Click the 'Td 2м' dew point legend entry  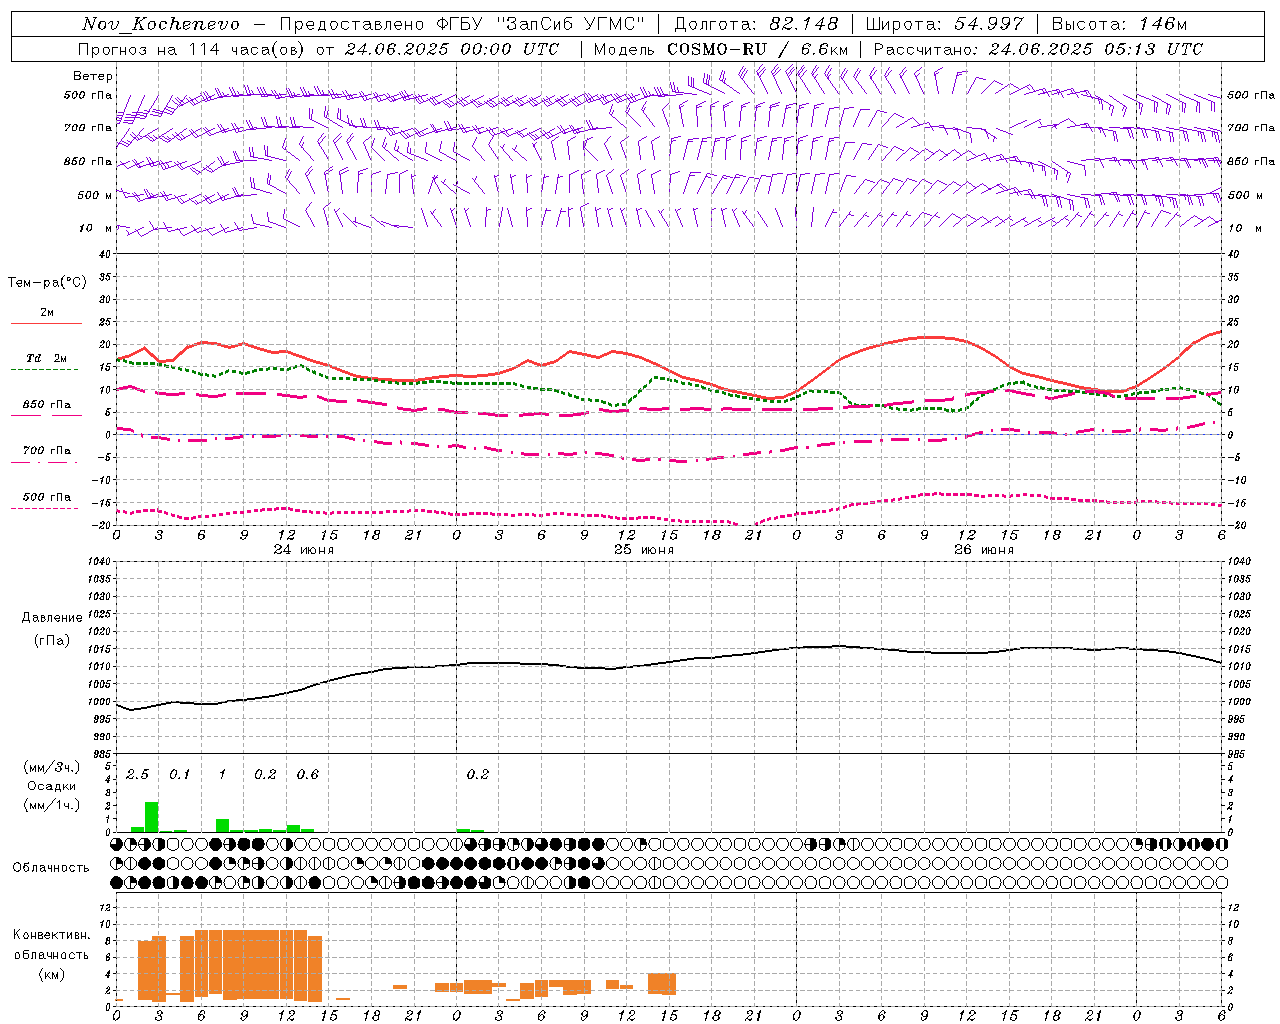[x=47, y=358]
